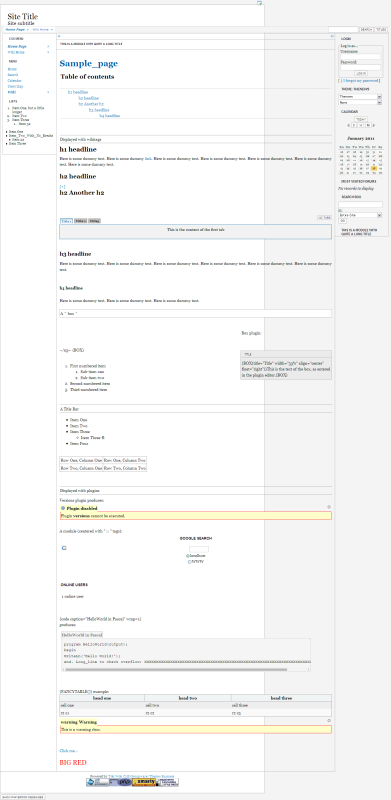
Task: Click the Log in button
Action: 360,73
